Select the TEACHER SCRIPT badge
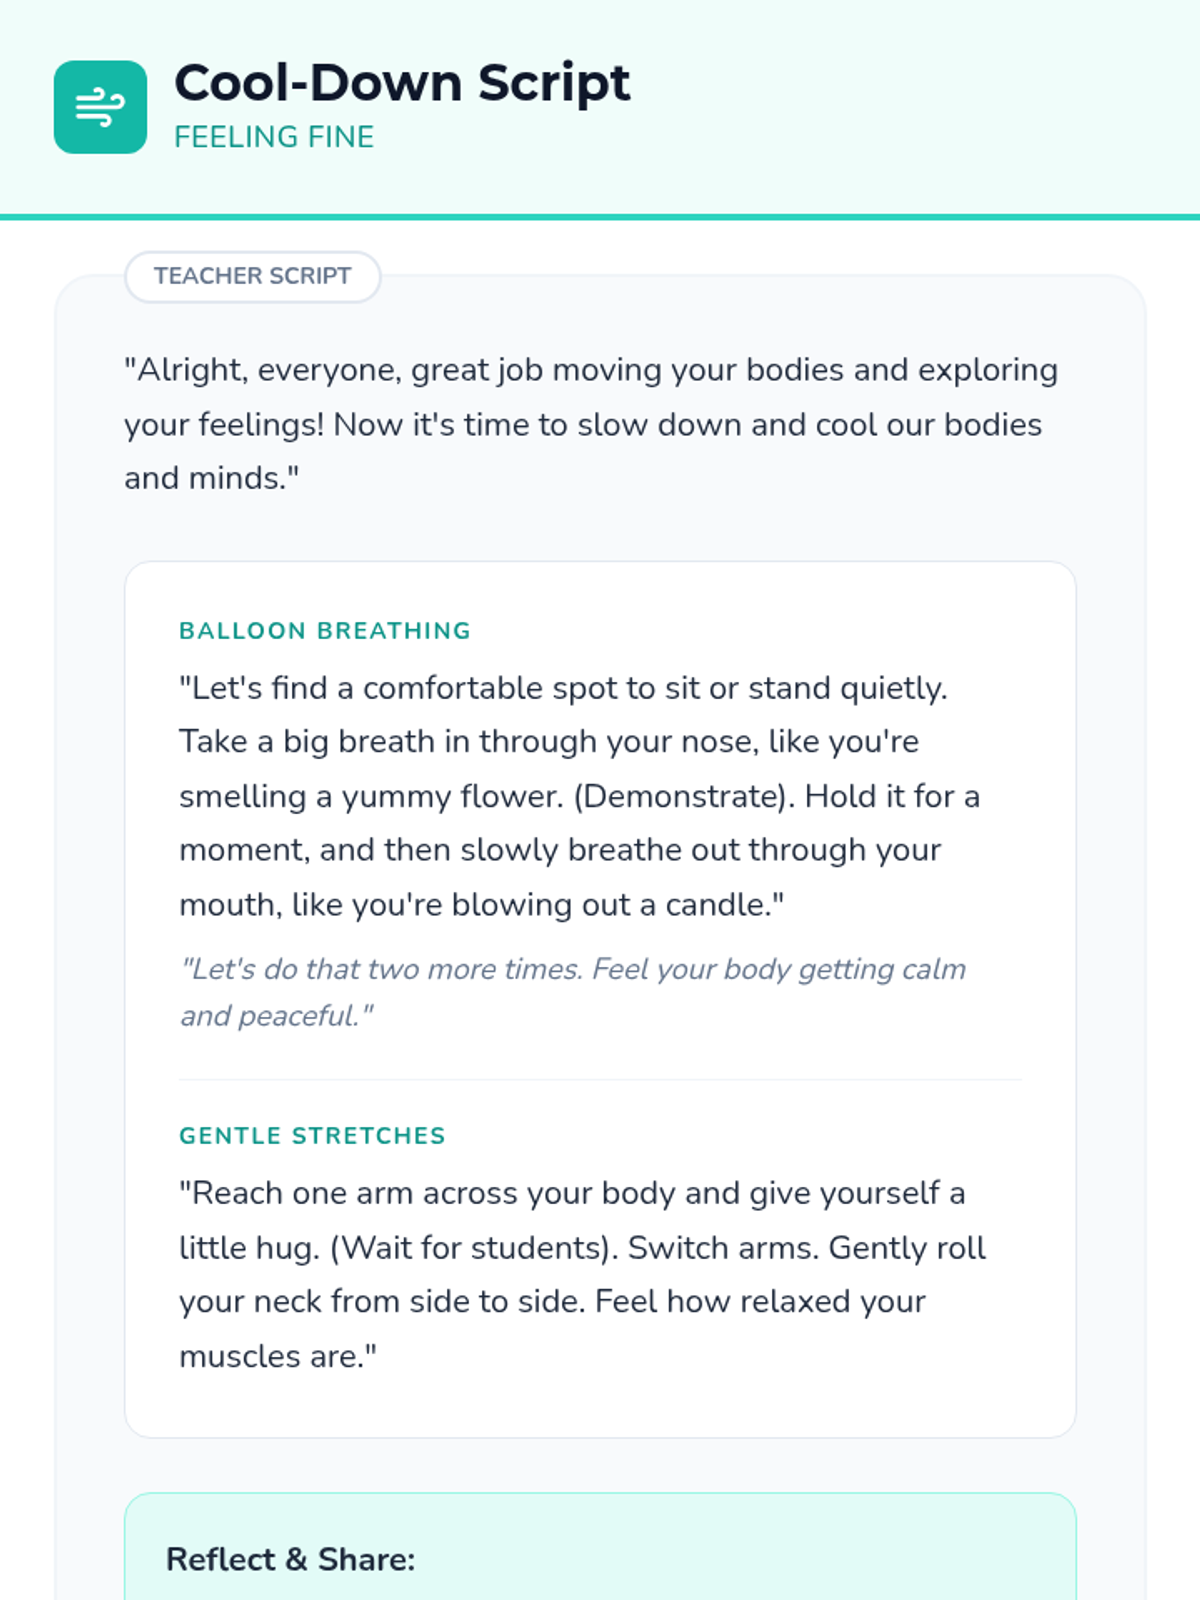Screen dimensions: 1200x1600 pyautogui.click(x=252, y=276)
